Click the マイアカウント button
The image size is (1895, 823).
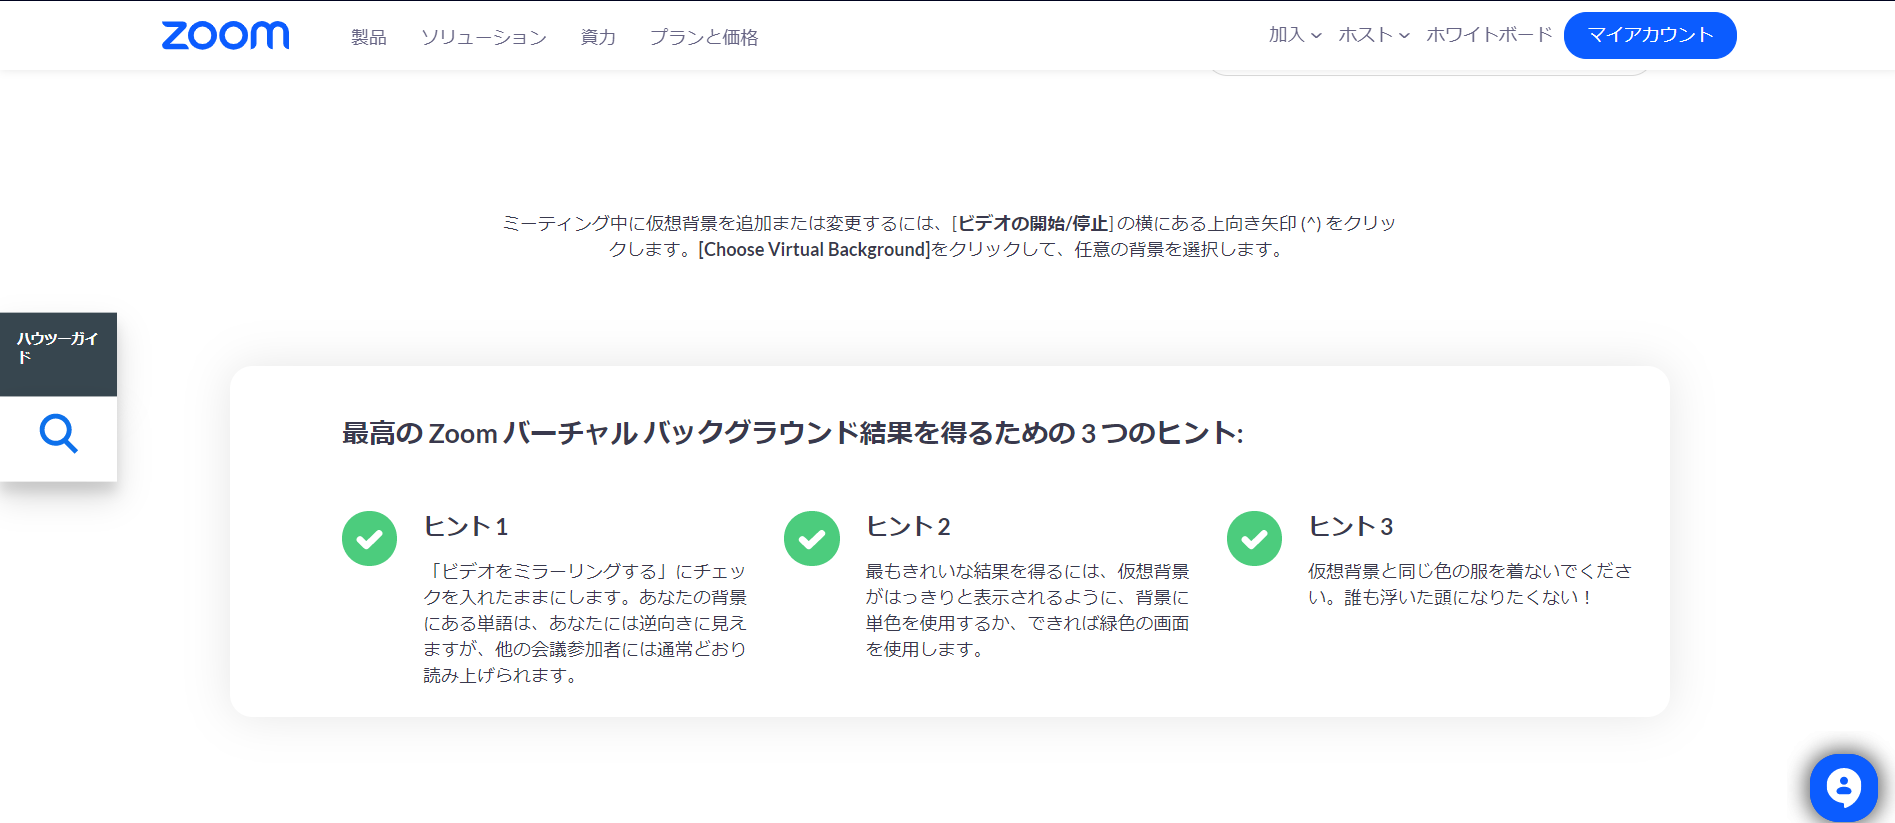(1649, 35)
